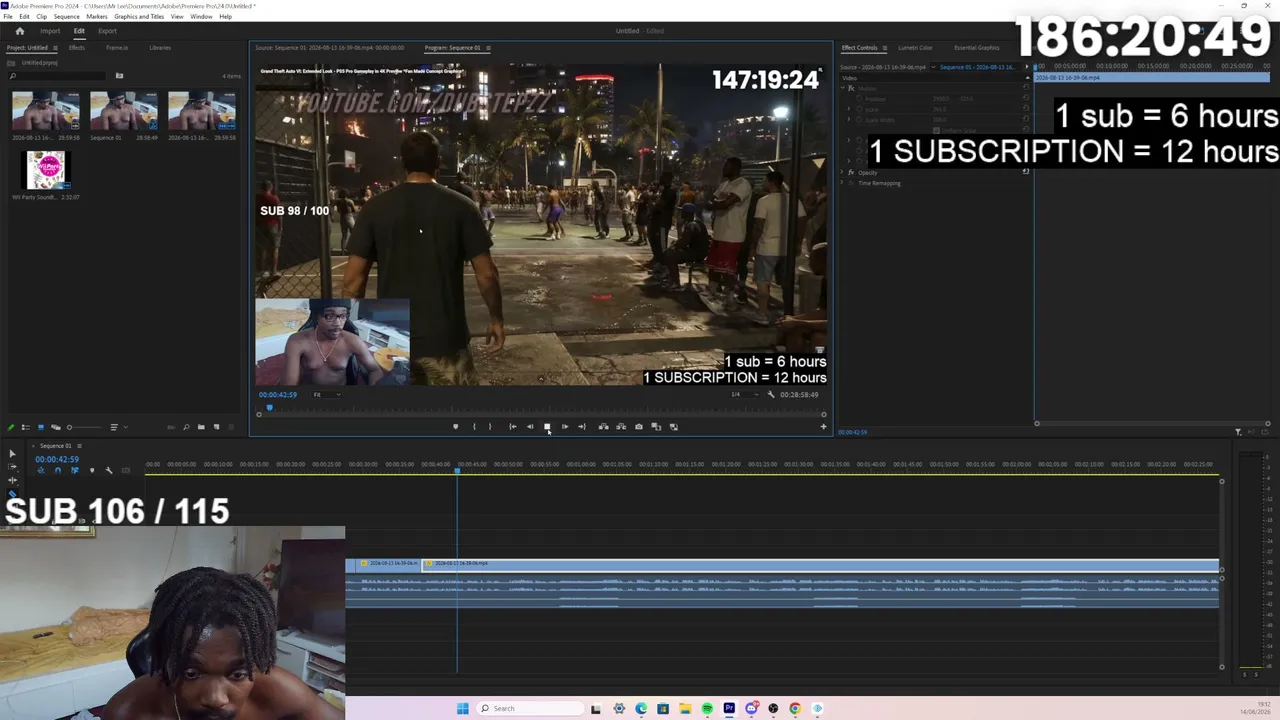Step back one frame

pyautogui.click(x=530, y=427)
